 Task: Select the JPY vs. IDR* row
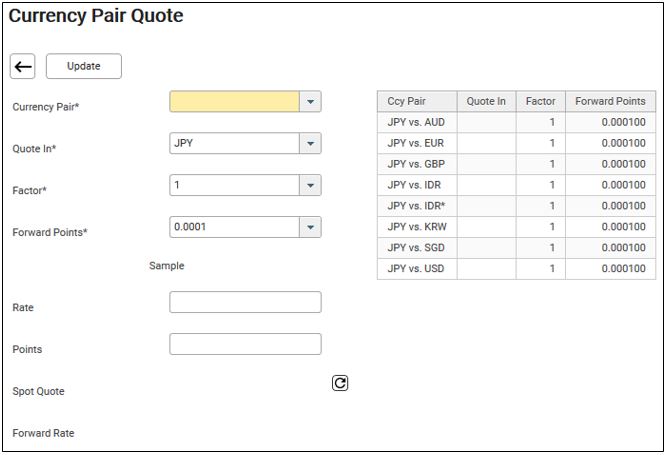coord(516,206)
